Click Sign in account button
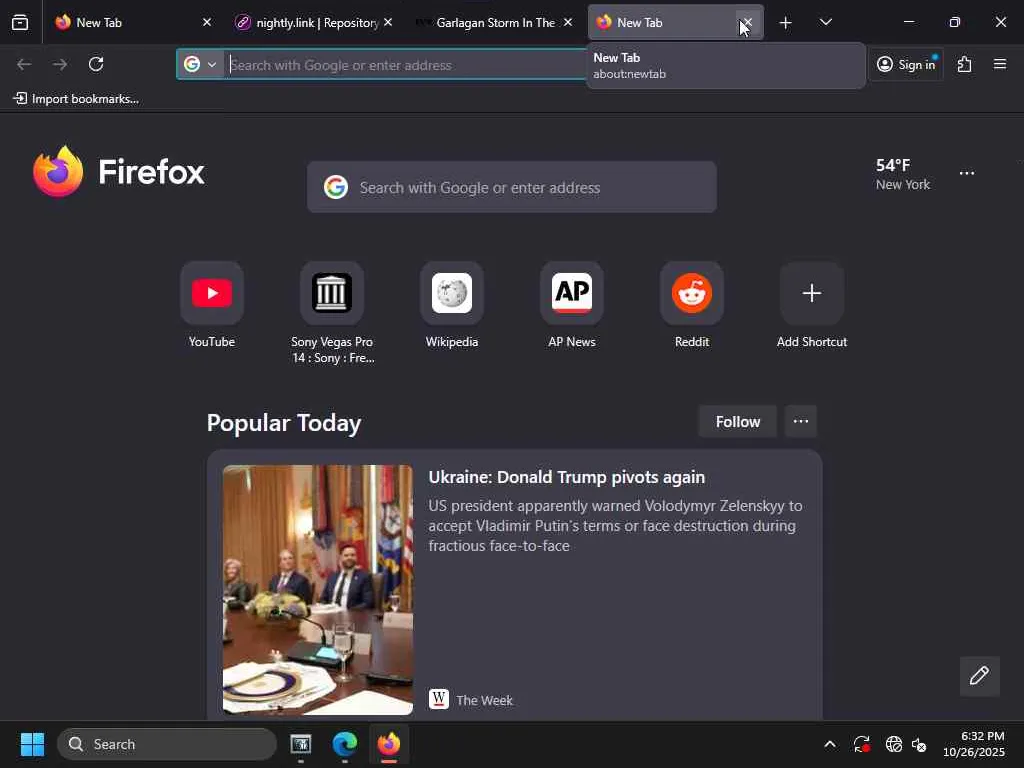 point(906,64)
